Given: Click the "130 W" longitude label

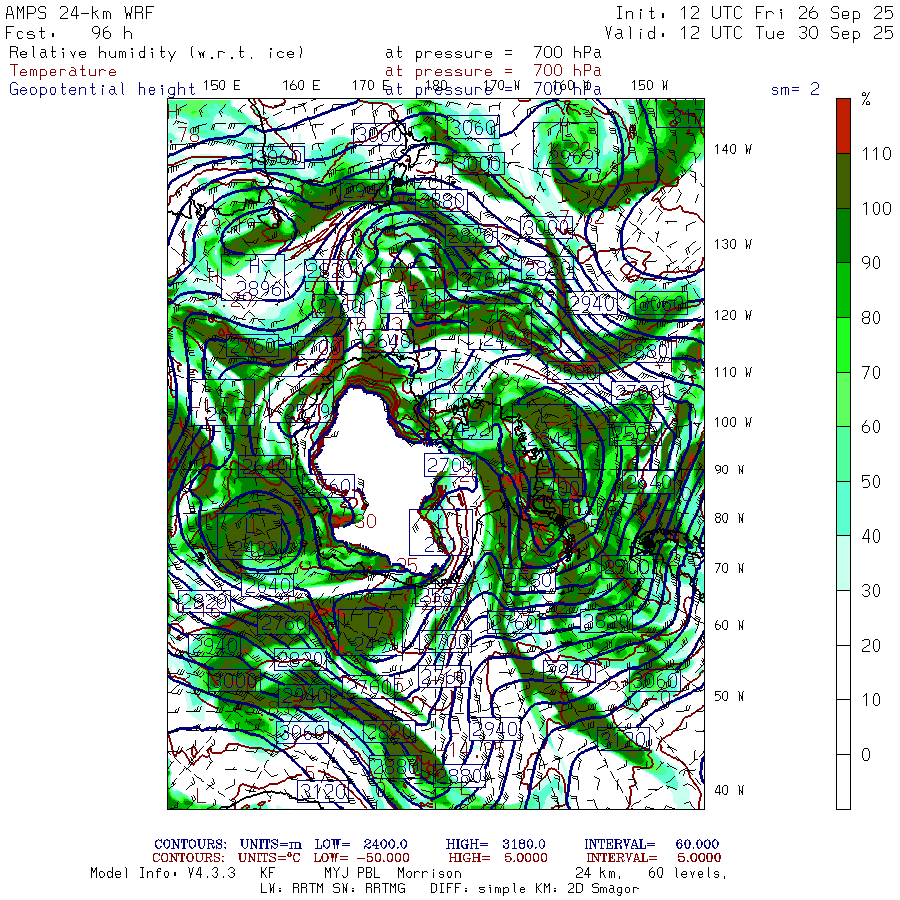Looking at the screenshot, I should pyautogui.click(x=732, y=244).
